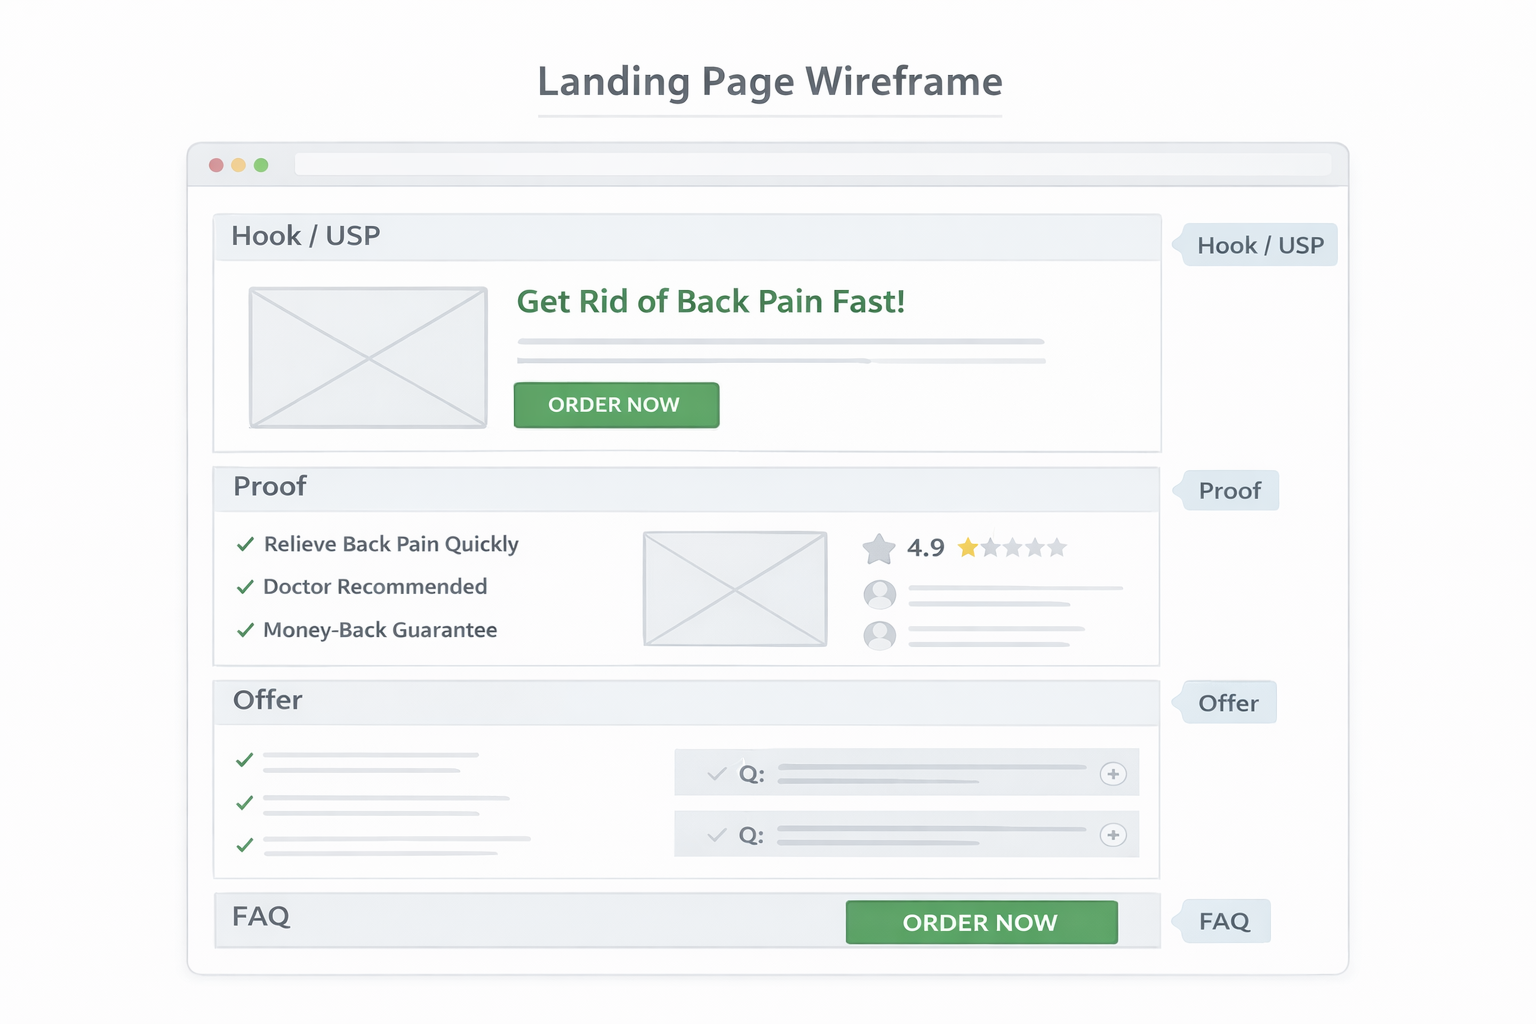Click the browser address bar
Image resolution: width=1536 pixels, height=1024 pixels.
coord(812,165)
